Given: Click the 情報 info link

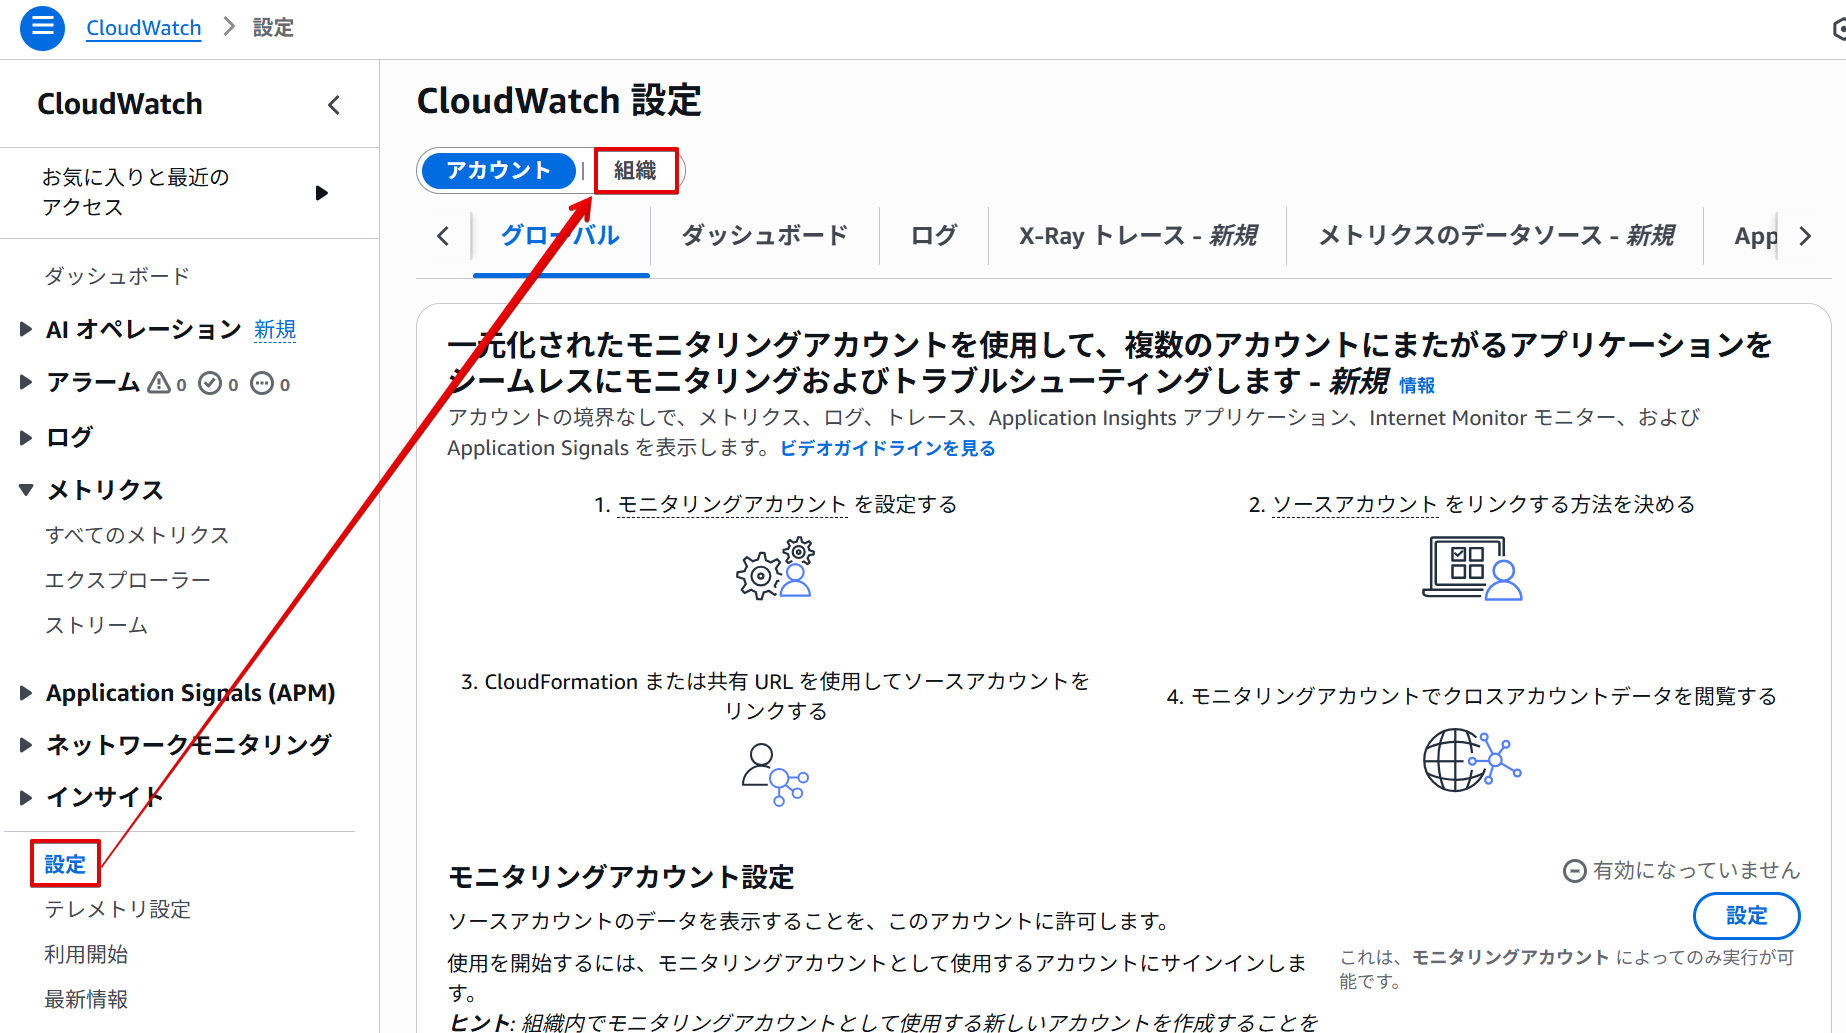Looking at the screenshot, I should (x=1417, y=385).
